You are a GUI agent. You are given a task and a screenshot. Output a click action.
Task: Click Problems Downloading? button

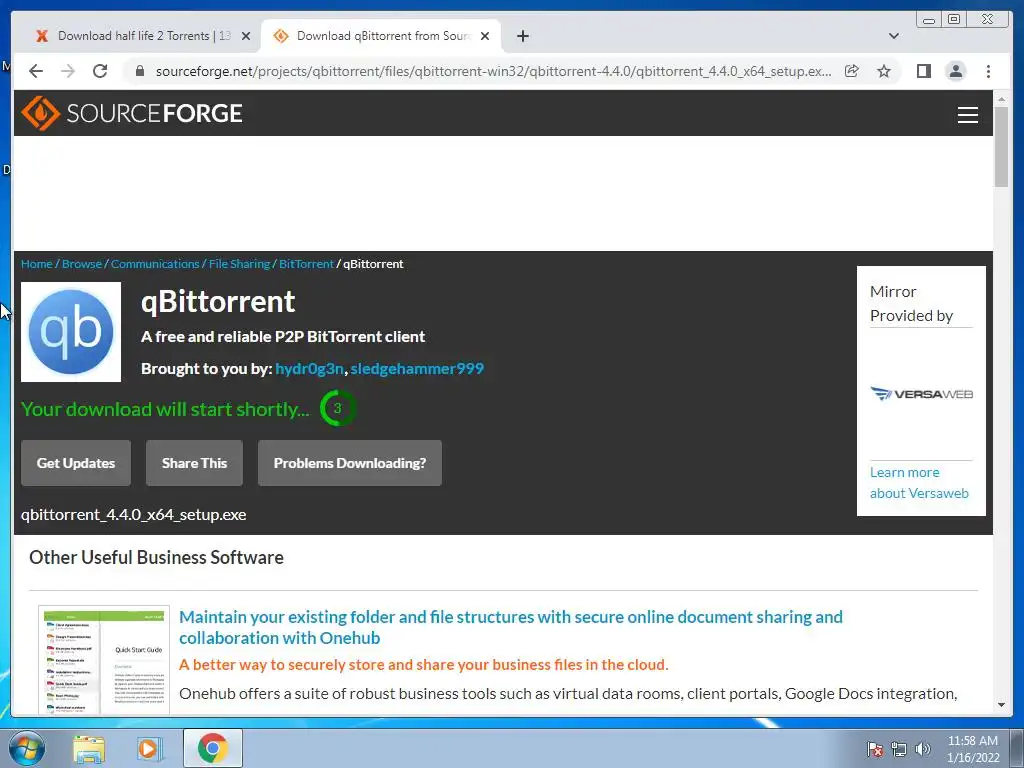349,463
